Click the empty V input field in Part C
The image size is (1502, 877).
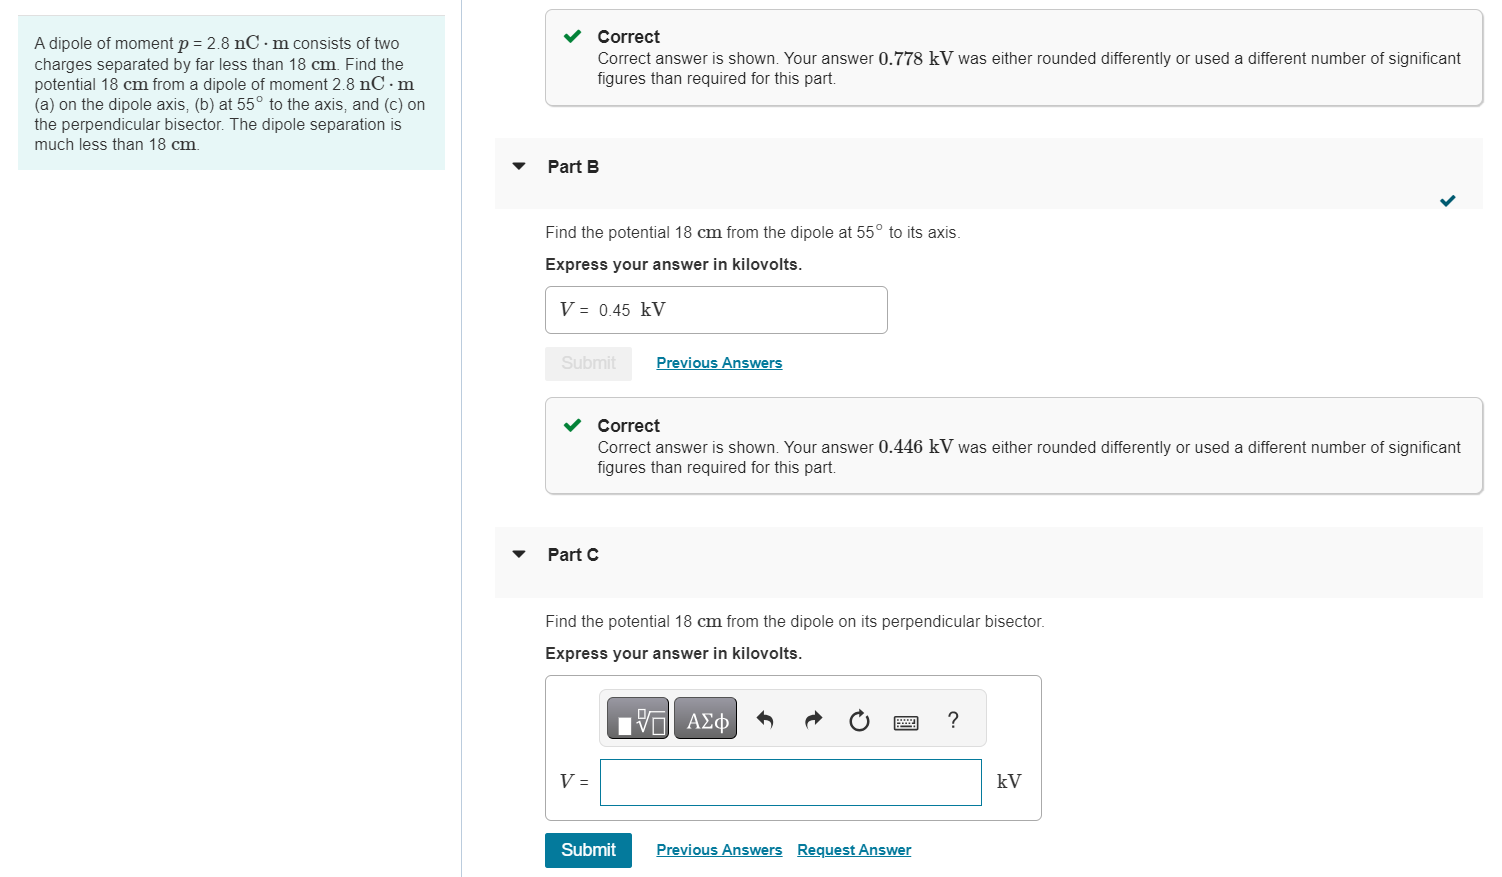[790, 782]
